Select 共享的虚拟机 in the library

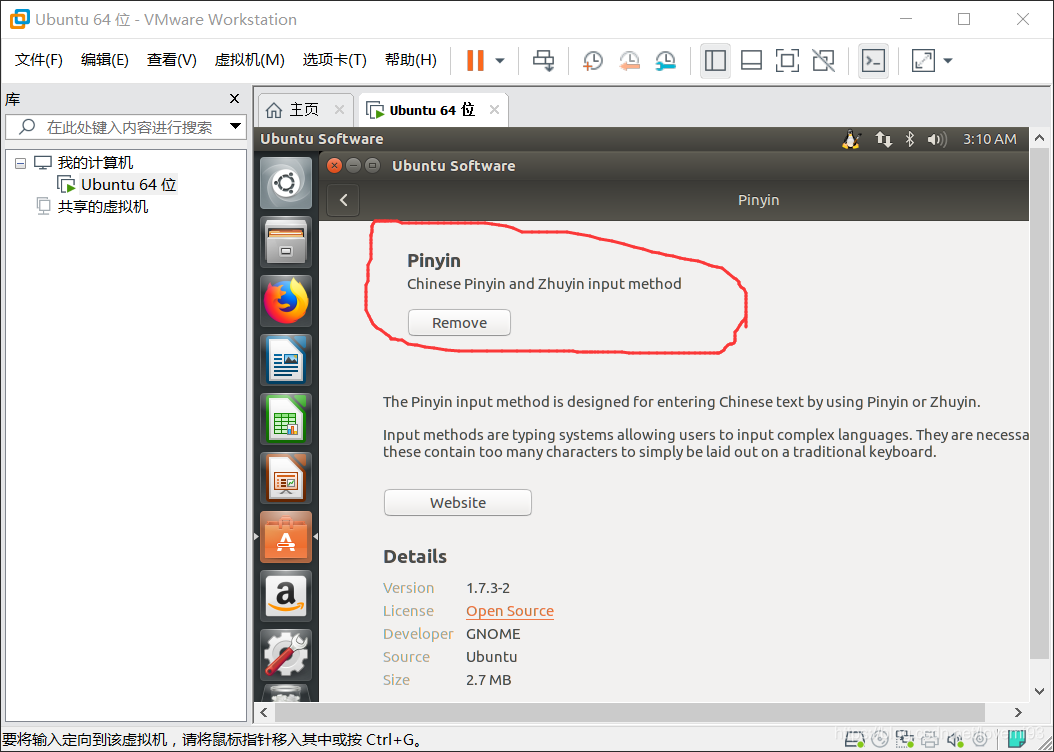tap(103, 206)
